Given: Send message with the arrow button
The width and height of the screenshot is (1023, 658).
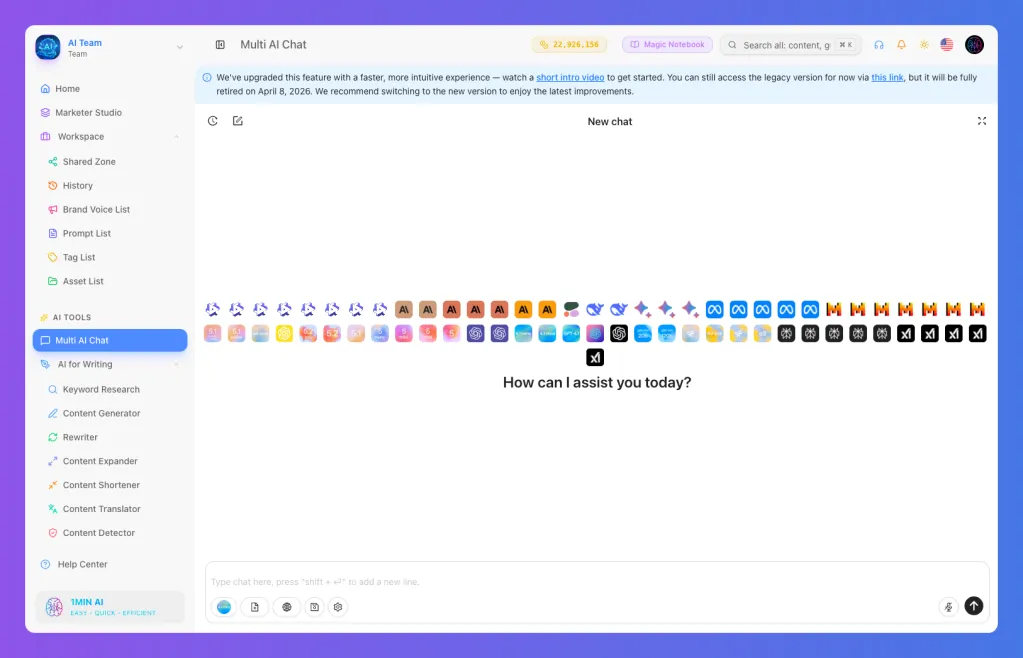Looking at the screenshot, I should (973, 606).
